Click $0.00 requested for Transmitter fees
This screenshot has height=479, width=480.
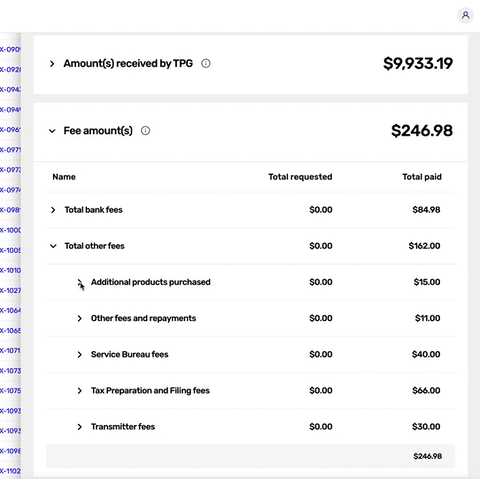click(x=321, y=427)
